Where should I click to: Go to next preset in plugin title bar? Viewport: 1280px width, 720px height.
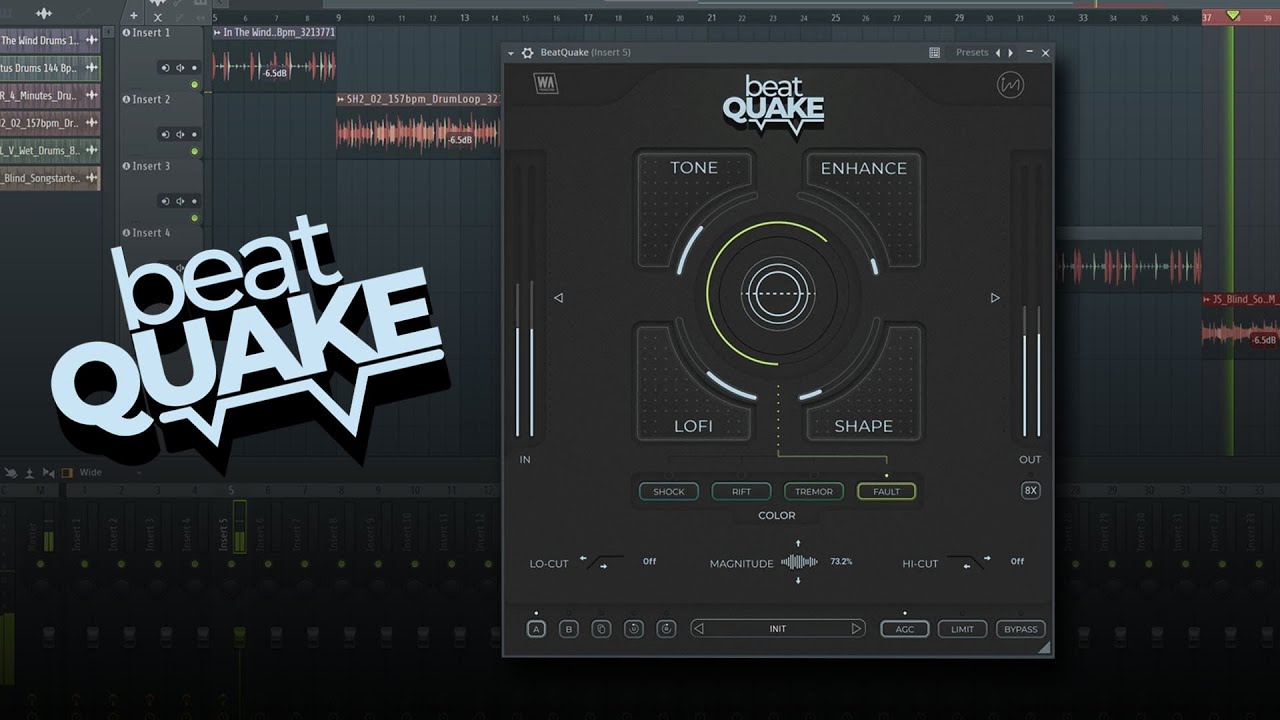coord(1010,52)
